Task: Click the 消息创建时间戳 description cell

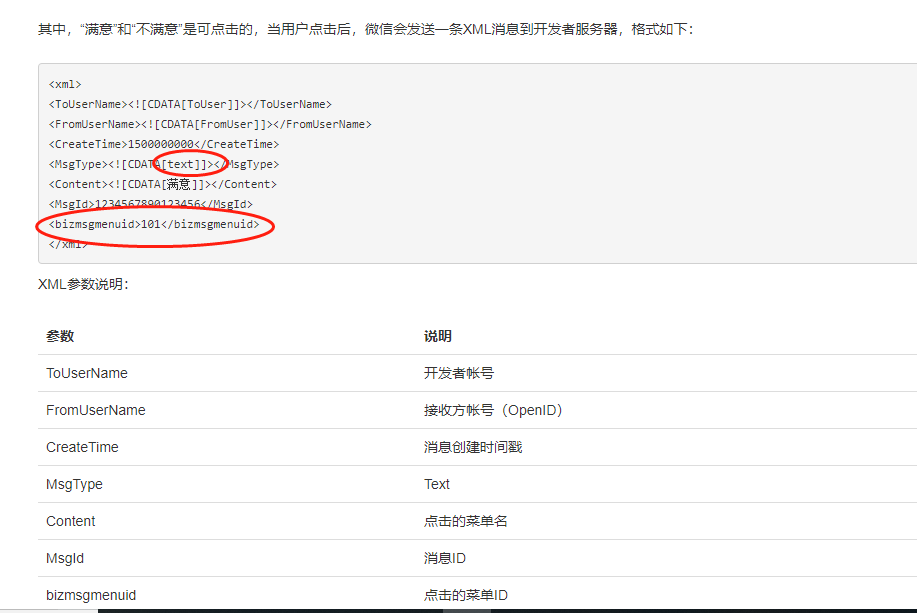Action: pos(473,447)
